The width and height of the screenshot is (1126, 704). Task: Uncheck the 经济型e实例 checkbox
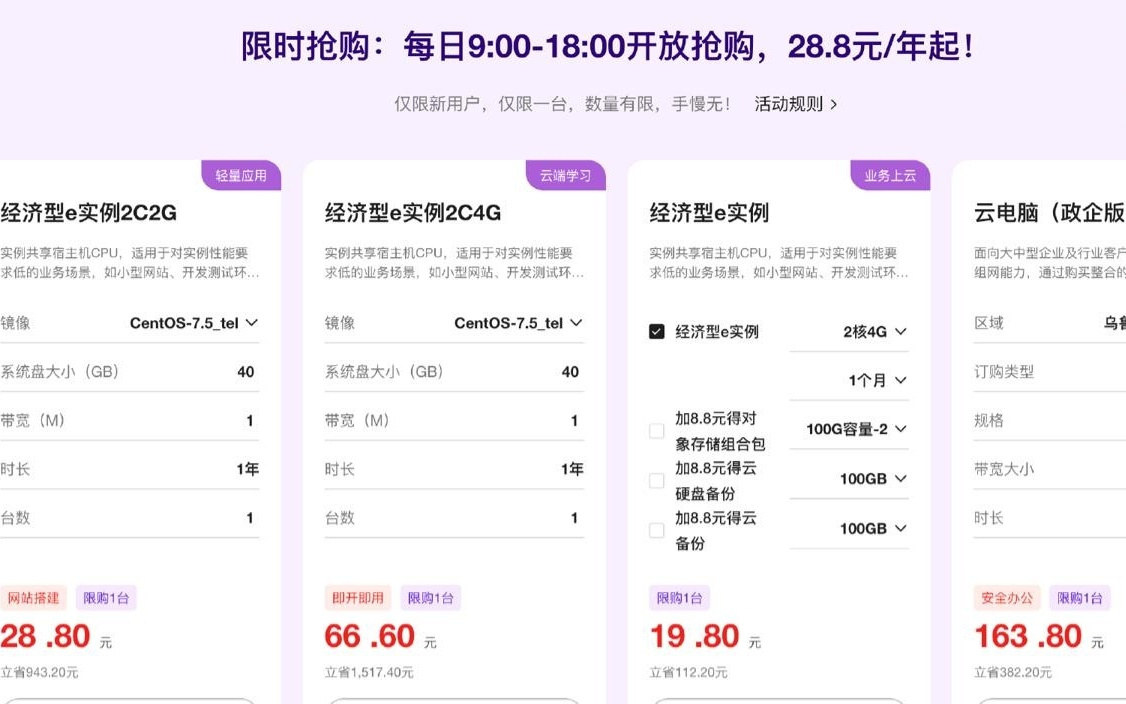pyautogui.click(x=656, y=331)
